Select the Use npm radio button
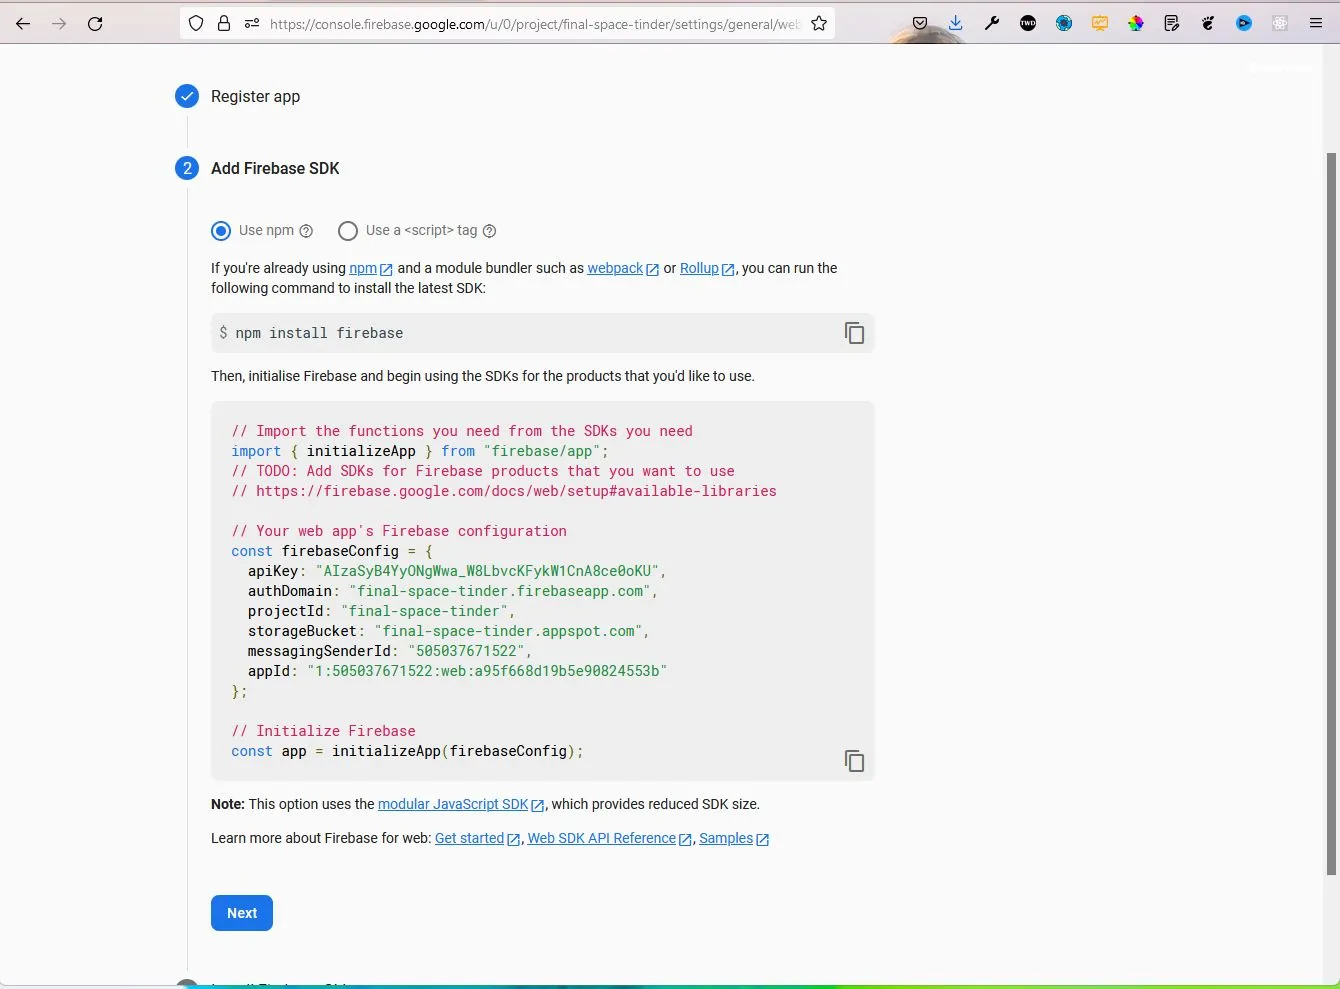 point(221,231)
